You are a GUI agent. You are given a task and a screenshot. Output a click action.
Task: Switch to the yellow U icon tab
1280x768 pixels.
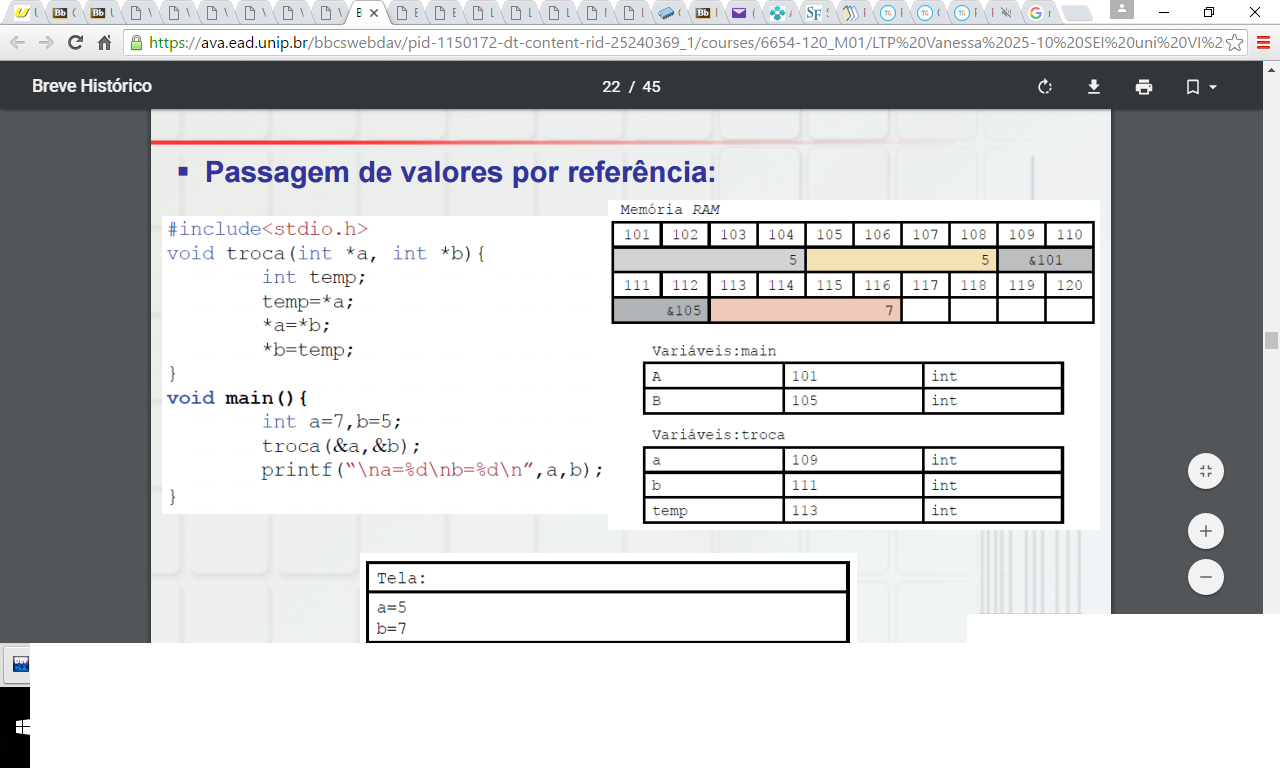coord(25,13)
